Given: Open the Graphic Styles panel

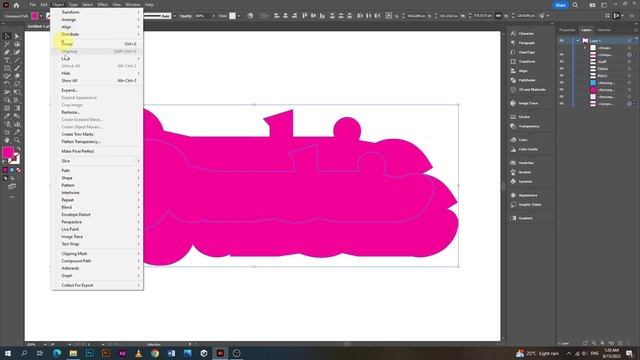Looking at the screenshot, I should pos(525,205).
